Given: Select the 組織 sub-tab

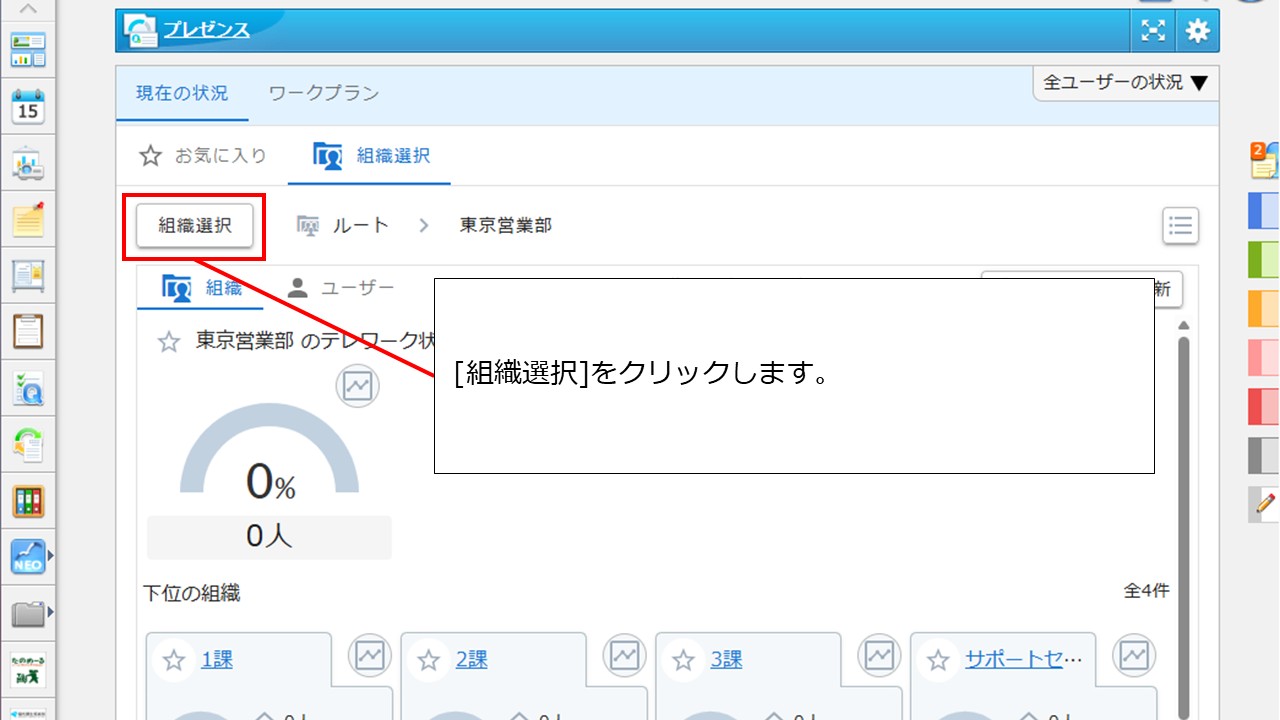Looking at the screenshot, I should point(203,288).
